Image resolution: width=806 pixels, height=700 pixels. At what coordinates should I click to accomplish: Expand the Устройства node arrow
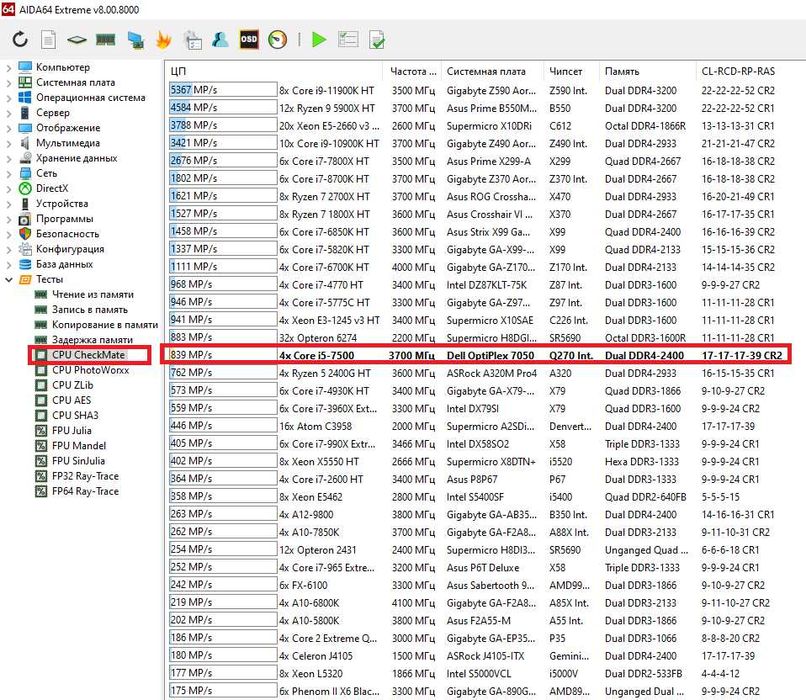click(x=8, y=204)
